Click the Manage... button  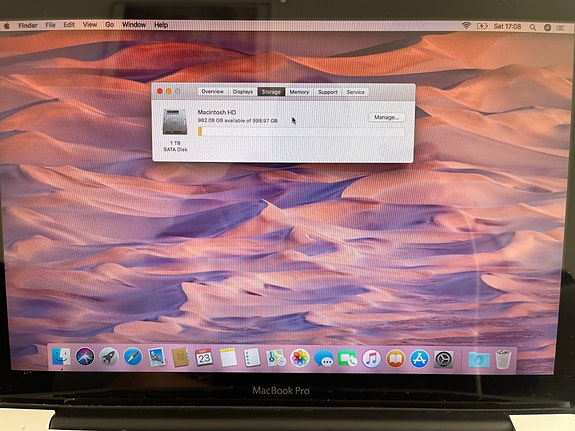(x=387, y=117)
